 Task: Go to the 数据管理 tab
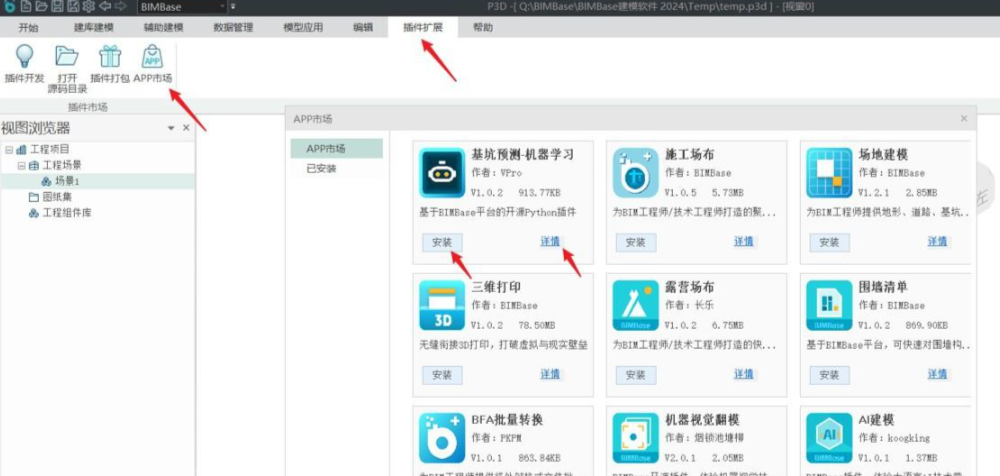tap(233, 27)
